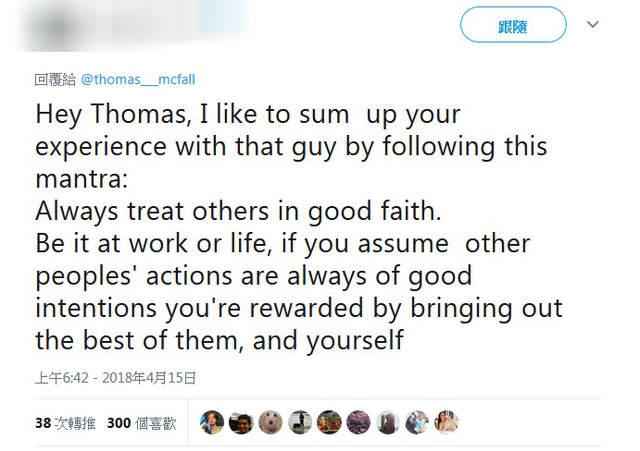
Task: Click the last liker avatar in the row
Action: 446,423
